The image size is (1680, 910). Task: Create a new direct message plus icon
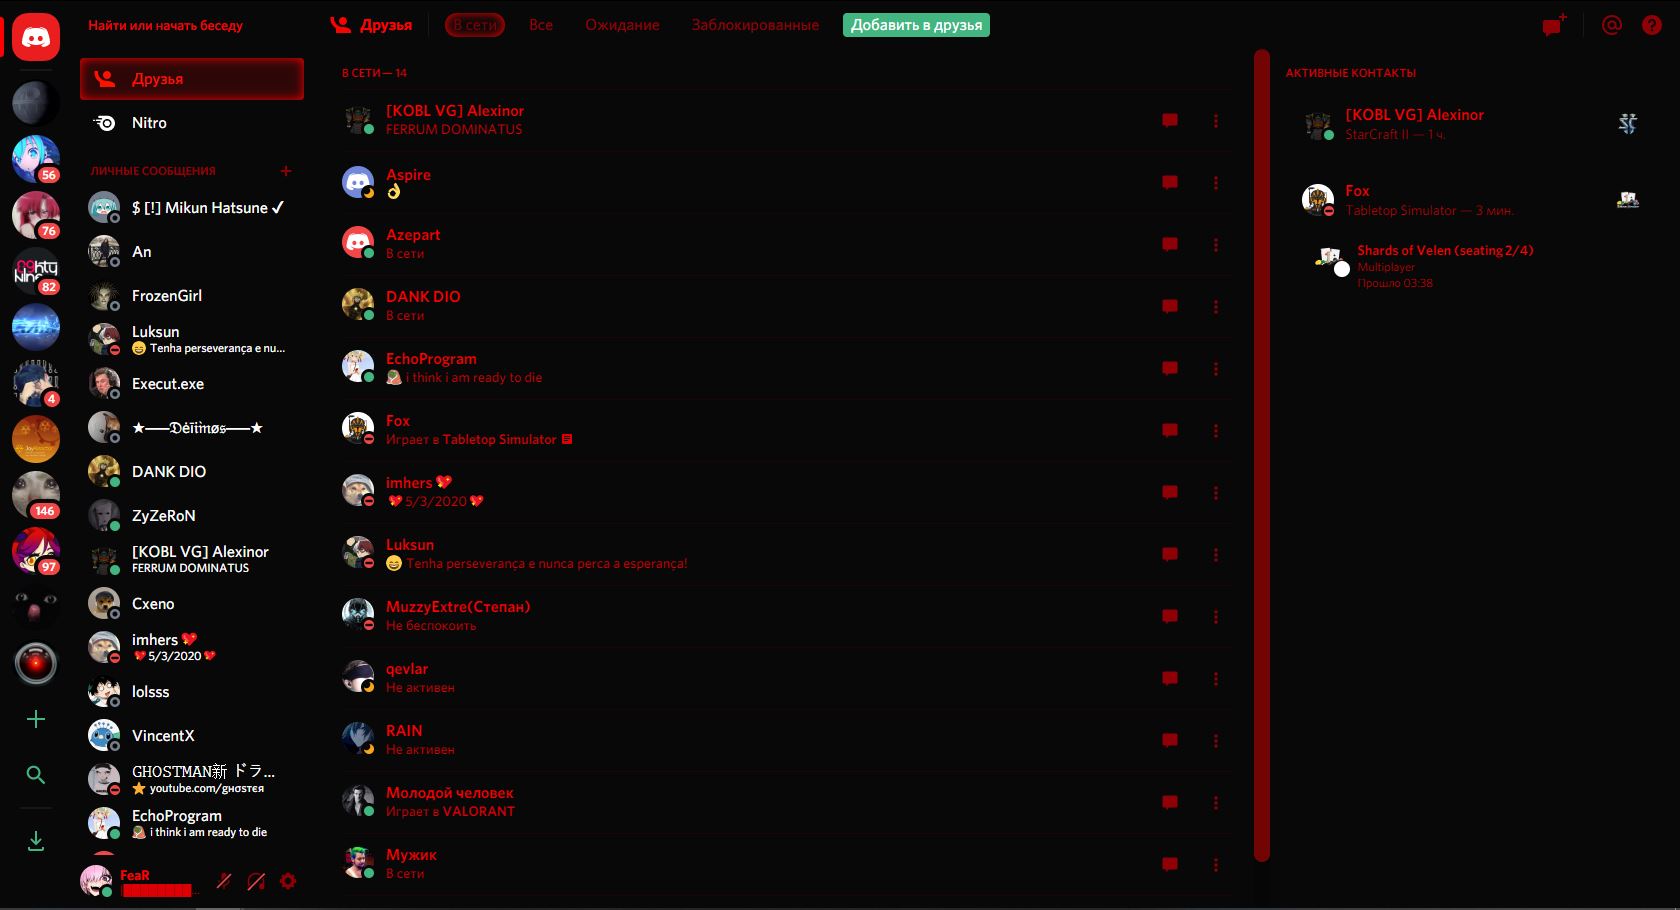(x=286, y=171)
